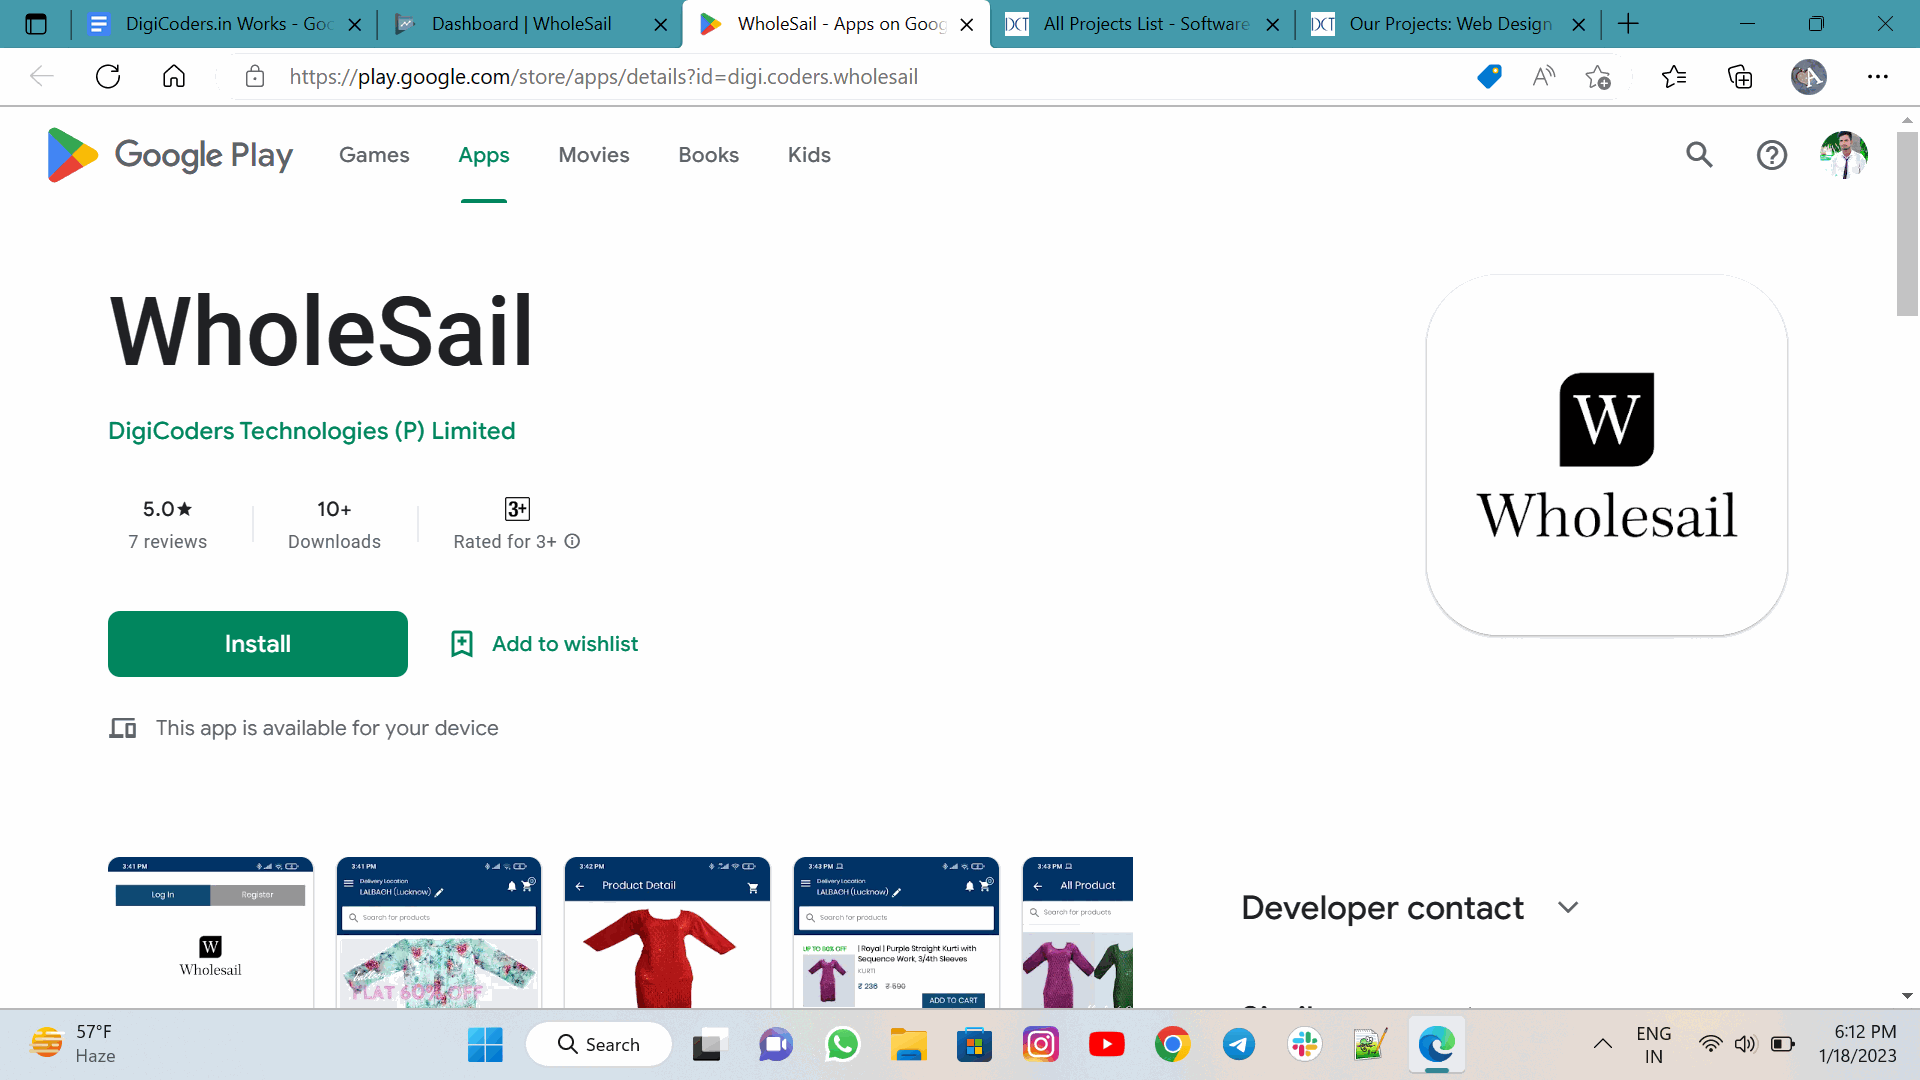Click the scrollbar down arrow

pos(1907,996)
